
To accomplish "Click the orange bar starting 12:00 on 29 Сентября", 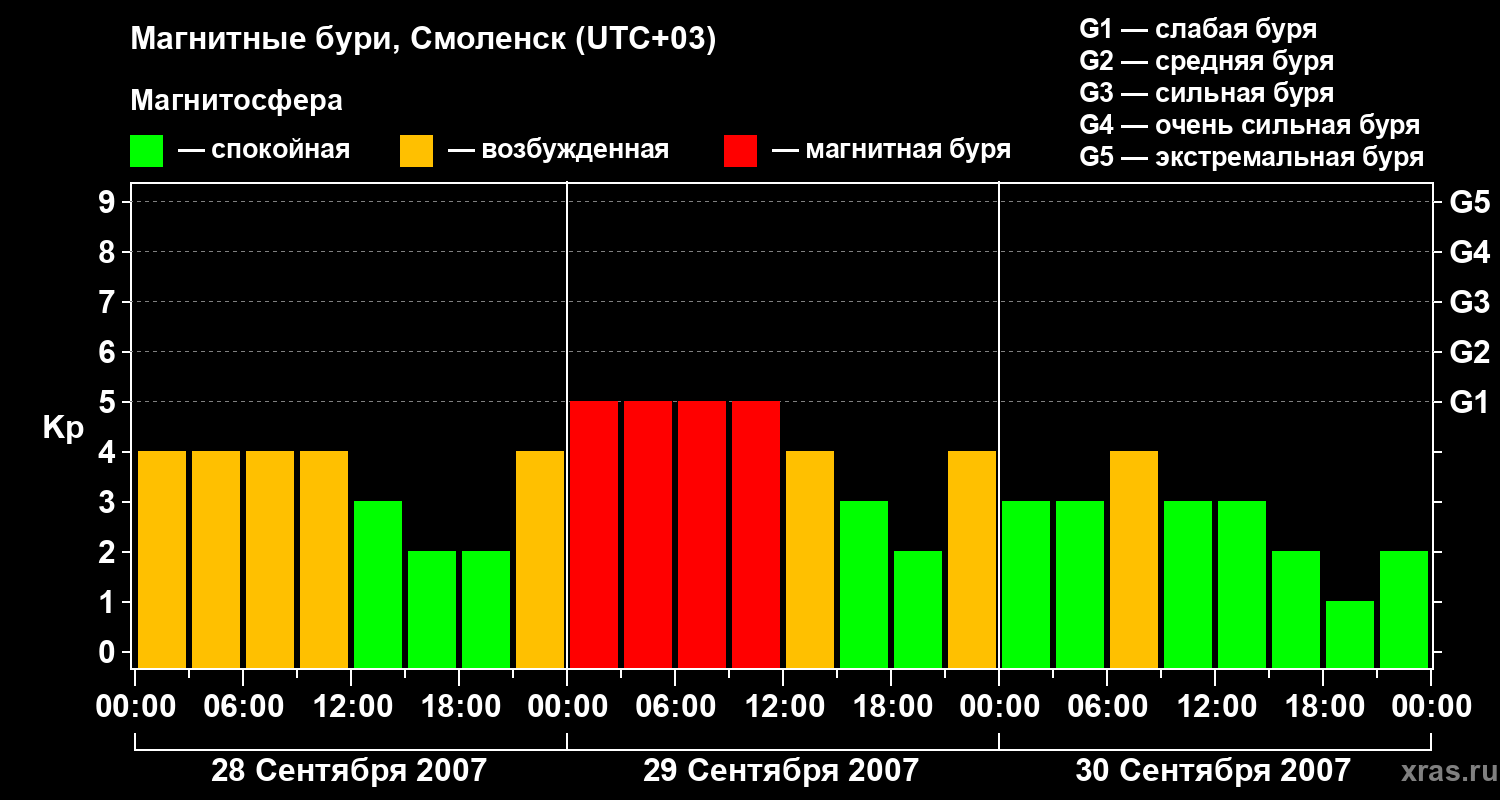I will pyautogui.click(x=810, y=559).
